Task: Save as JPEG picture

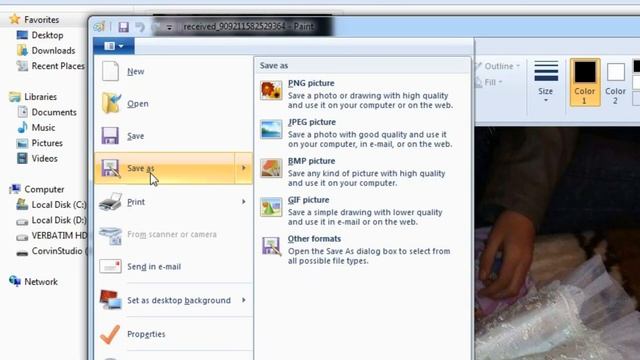Action: [362, 133]
